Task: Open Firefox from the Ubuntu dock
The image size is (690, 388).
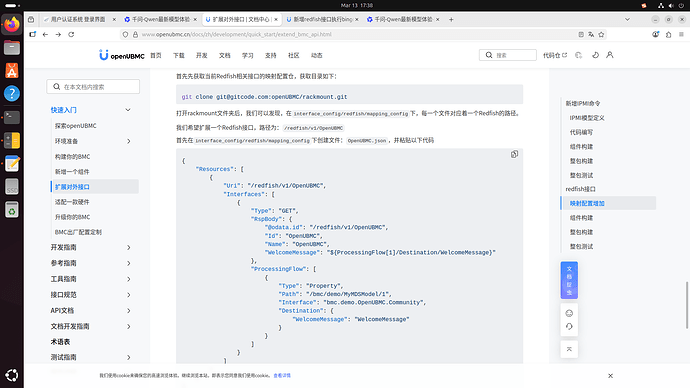Action: click(12, 24)
